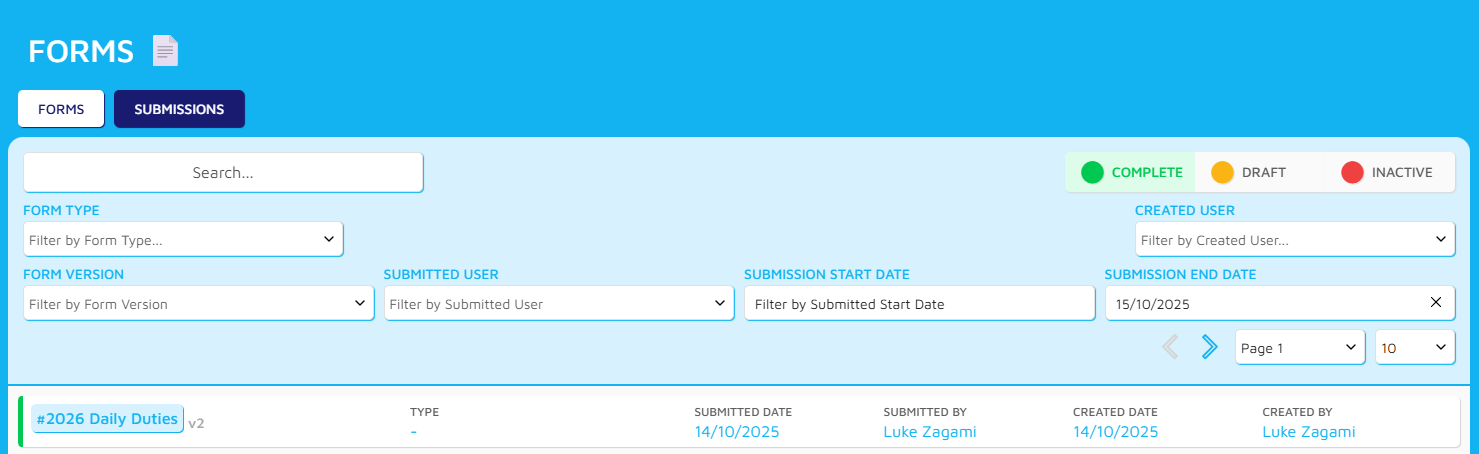Click Luke Zagami under Submitted By
1479x454 pixels.
point(929,432)
